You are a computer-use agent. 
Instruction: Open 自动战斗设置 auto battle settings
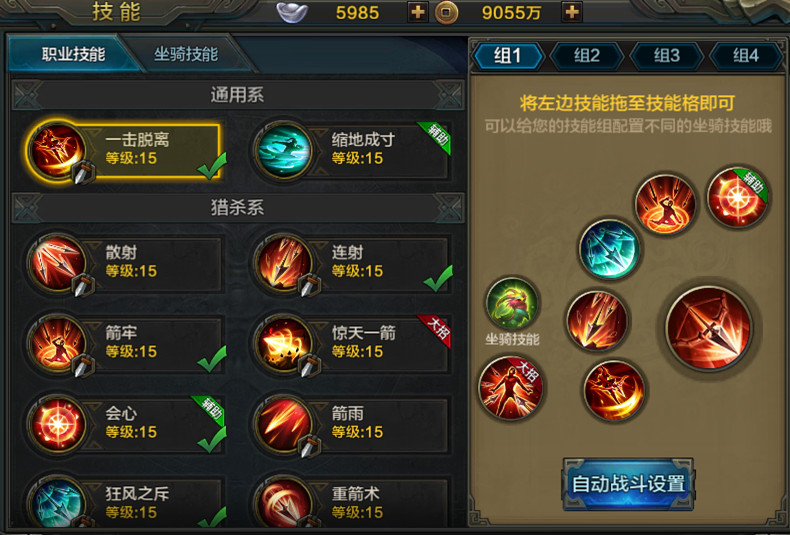(x=628, y=484)
